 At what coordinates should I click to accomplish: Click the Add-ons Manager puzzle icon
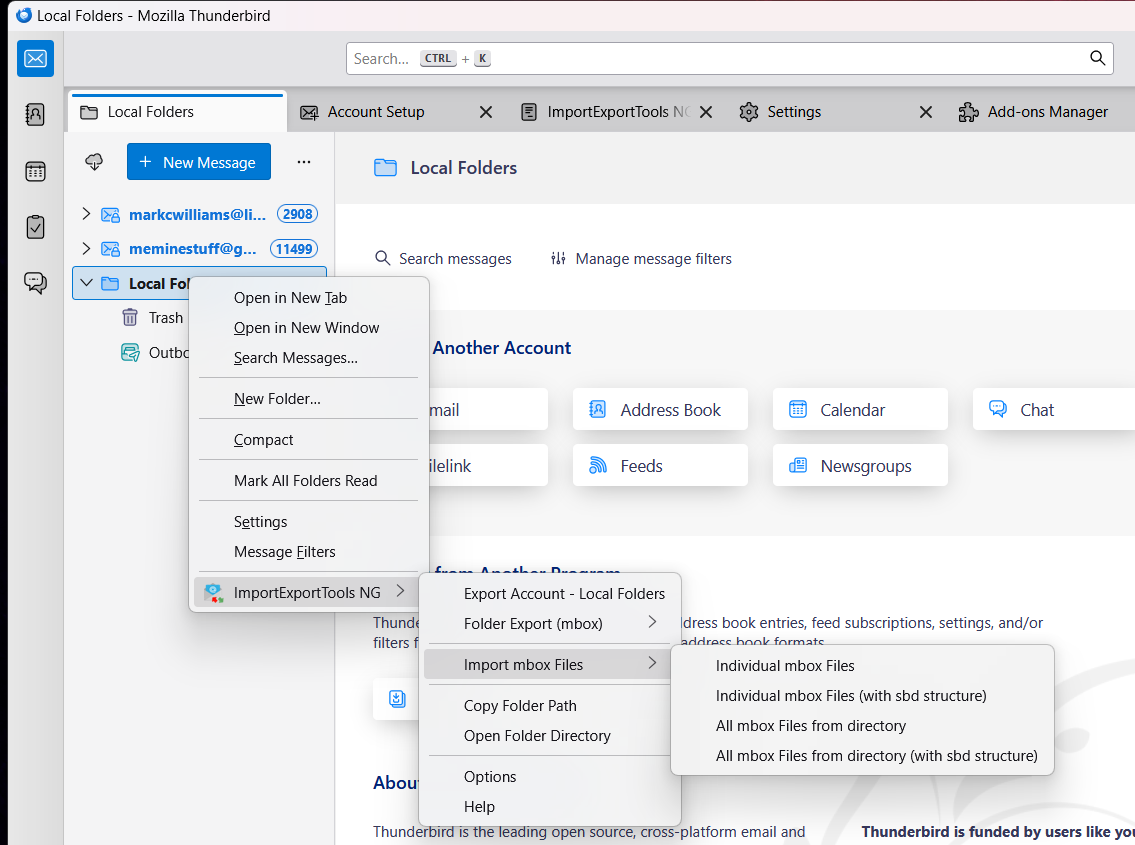[969, 112]
